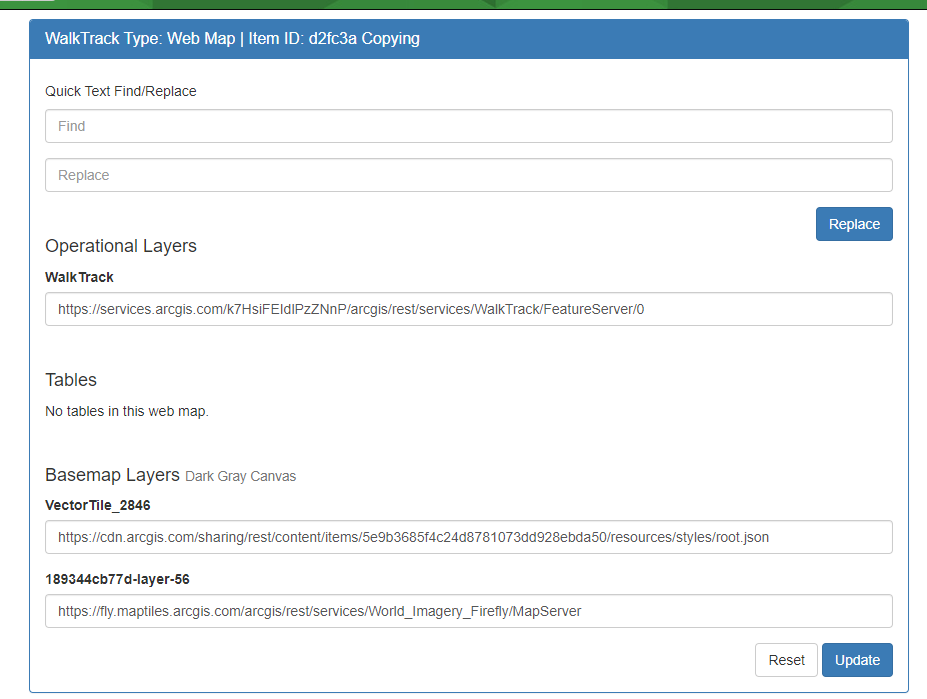Edit the World_Imagery_Firefly MapServer URL field

468,611
